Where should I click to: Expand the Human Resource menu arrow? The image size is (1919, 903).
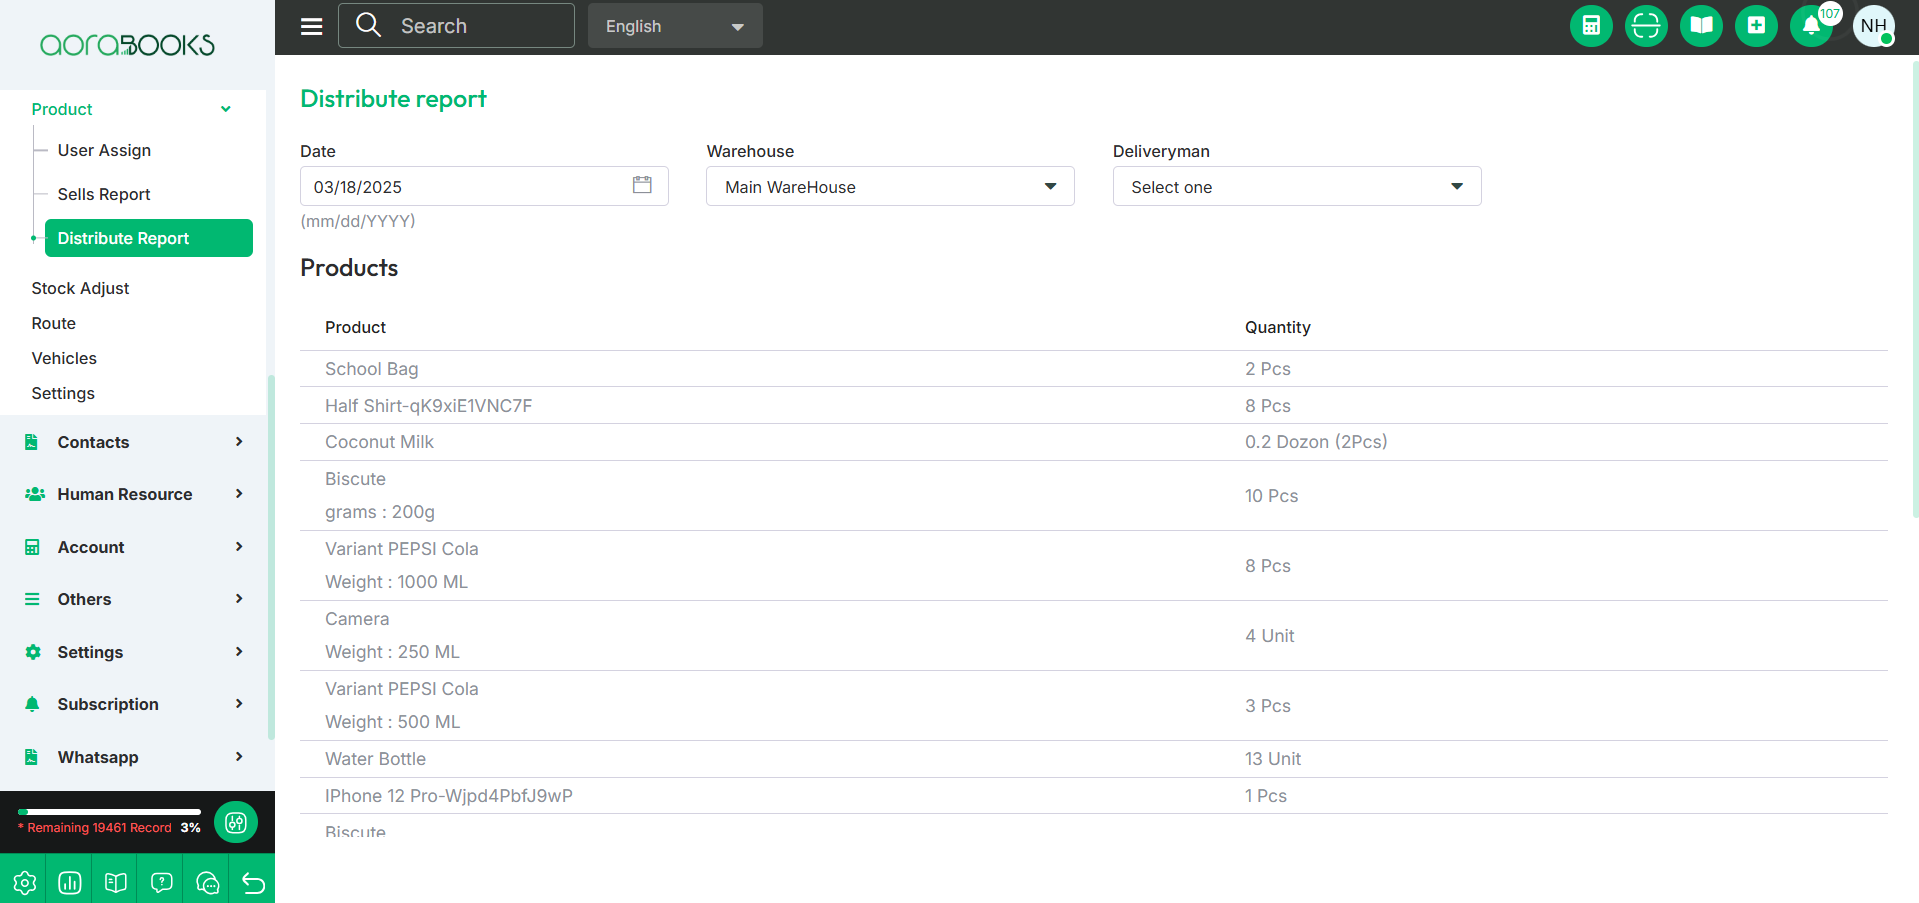[239, 493]
